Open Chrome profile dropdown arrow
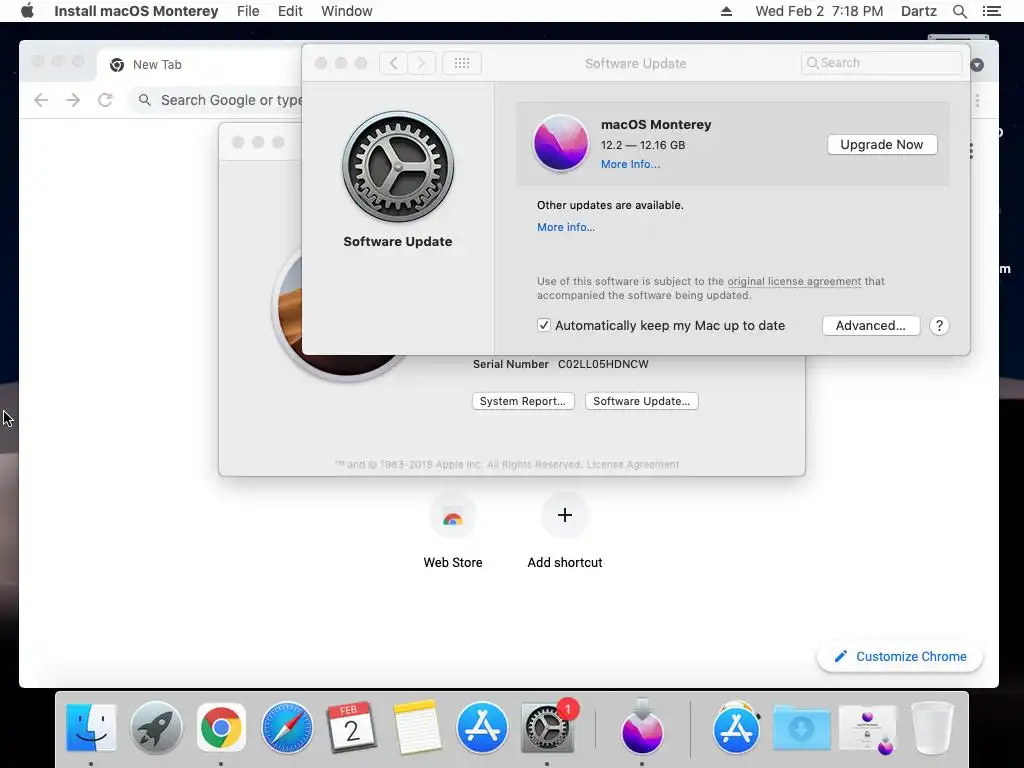The image size is (1024, 768). [x=977, y=65]
